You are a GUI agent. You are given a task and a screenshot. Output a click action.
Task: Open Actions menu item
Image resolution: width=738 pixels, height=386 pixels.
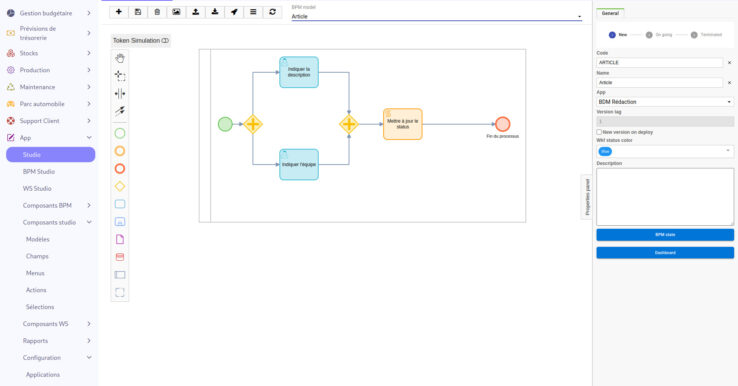36,290
